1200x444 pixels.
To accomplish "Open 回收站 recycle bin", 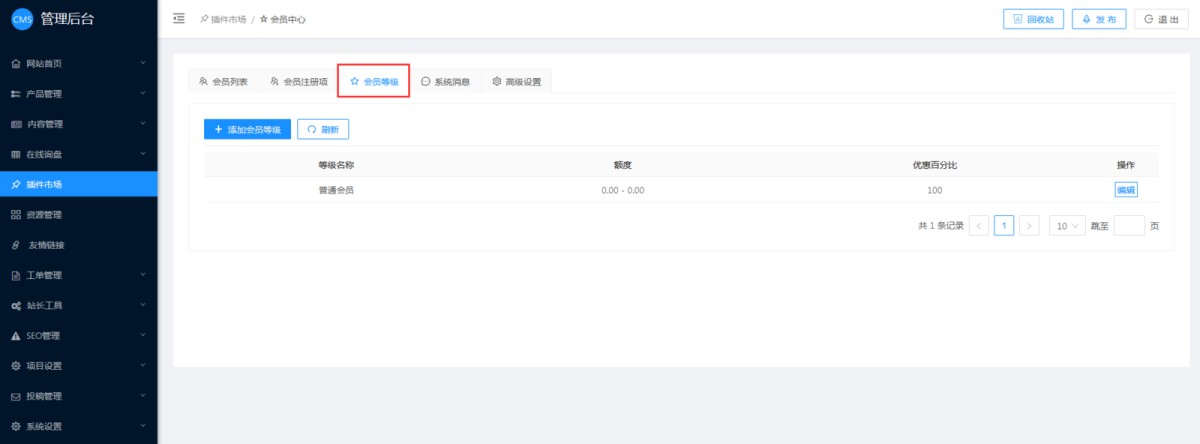I will [1033, 19].
